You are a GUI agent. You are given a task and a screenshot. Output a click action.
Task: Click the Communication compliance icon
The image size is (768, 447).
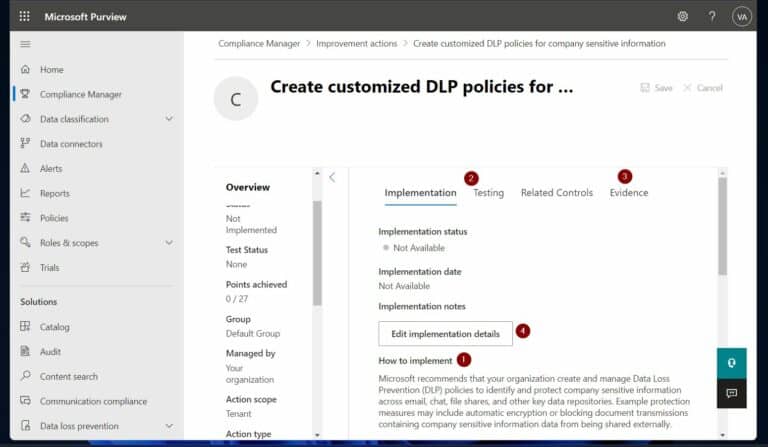tap(25, 400)
